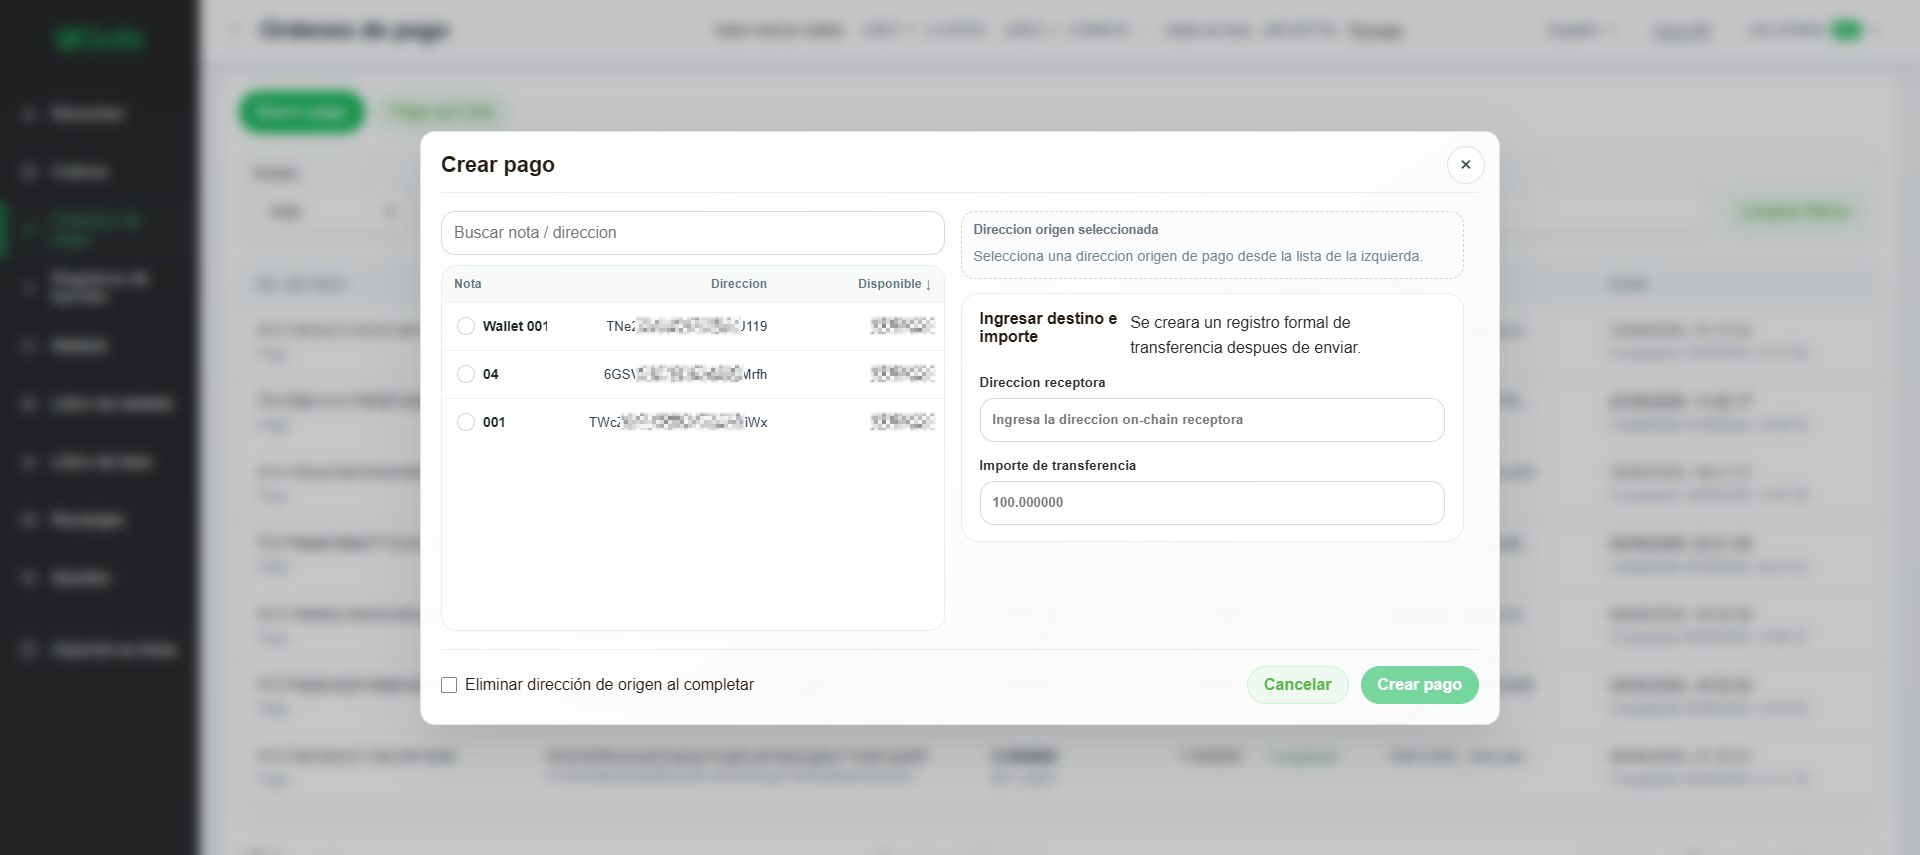Click the Importe de transferencia label
The height and width of the screenshot is (855, 1920).
coord(1057,466)
